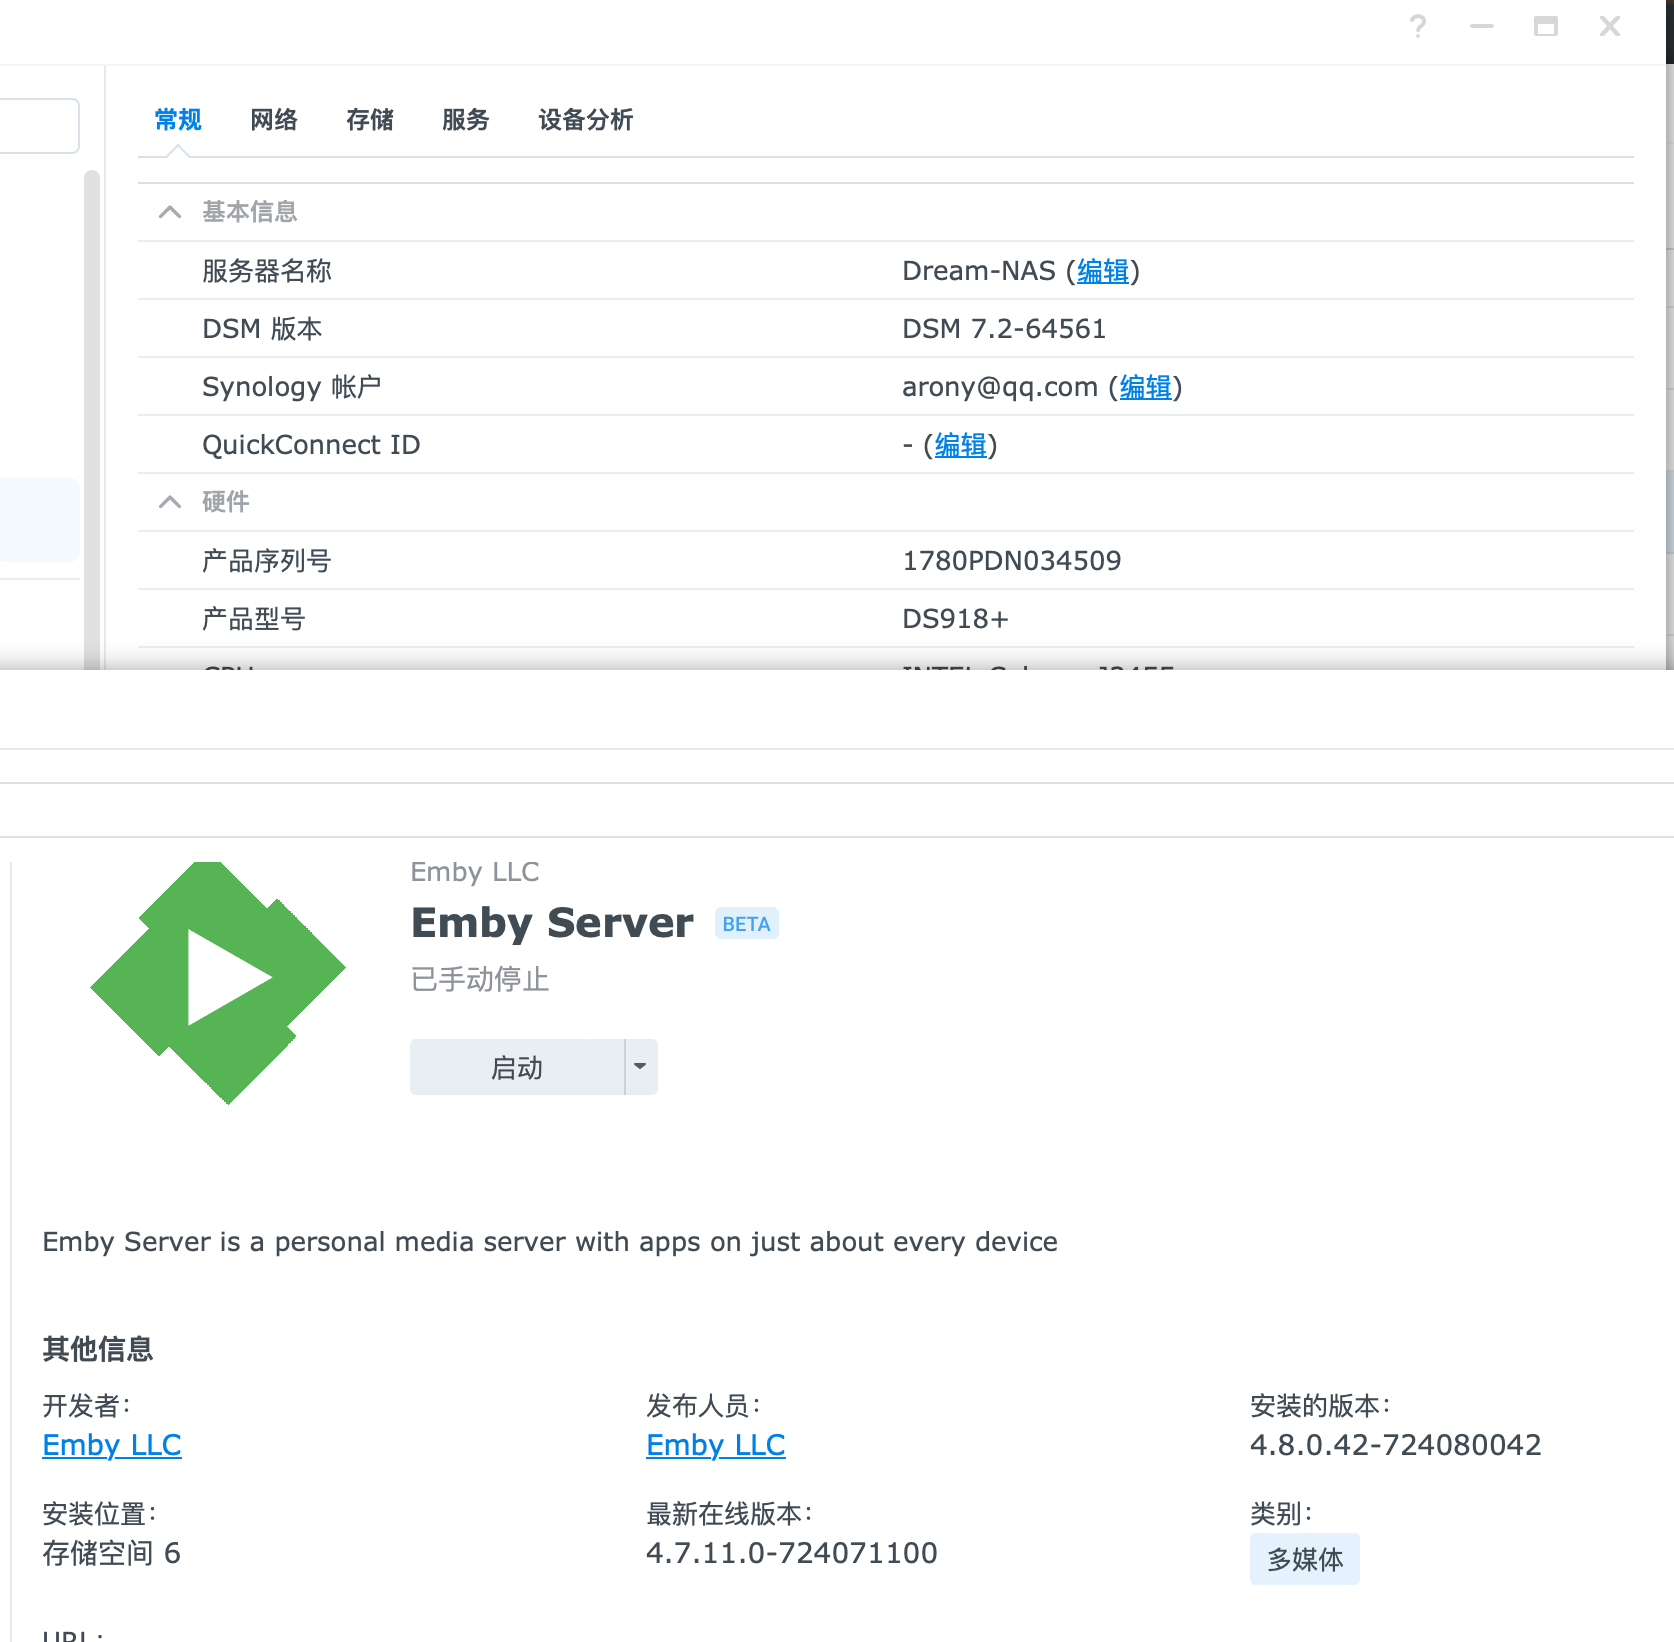The height and width of the screenshot is (1642, 1674).
Task: Click installed version 4.8.0.42-724080042
Action: (x=1396, y=1445)
